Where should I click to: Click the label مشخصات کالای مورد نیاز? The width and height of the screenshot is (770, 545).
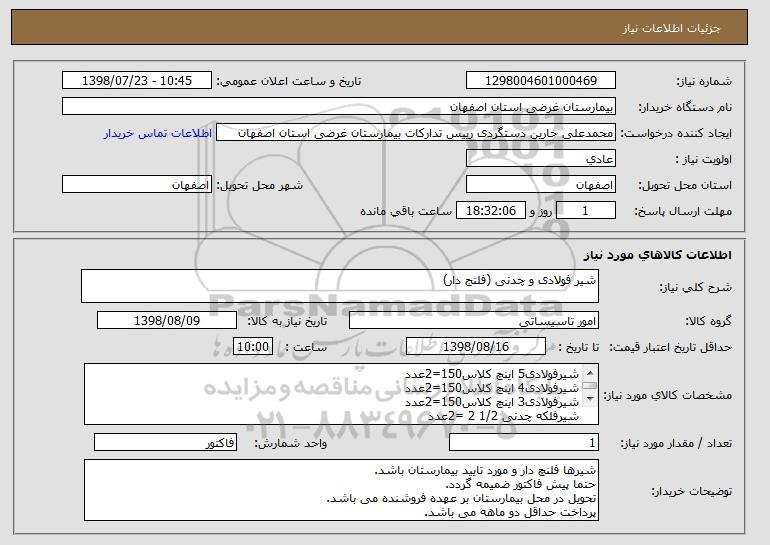pos(668,395)
